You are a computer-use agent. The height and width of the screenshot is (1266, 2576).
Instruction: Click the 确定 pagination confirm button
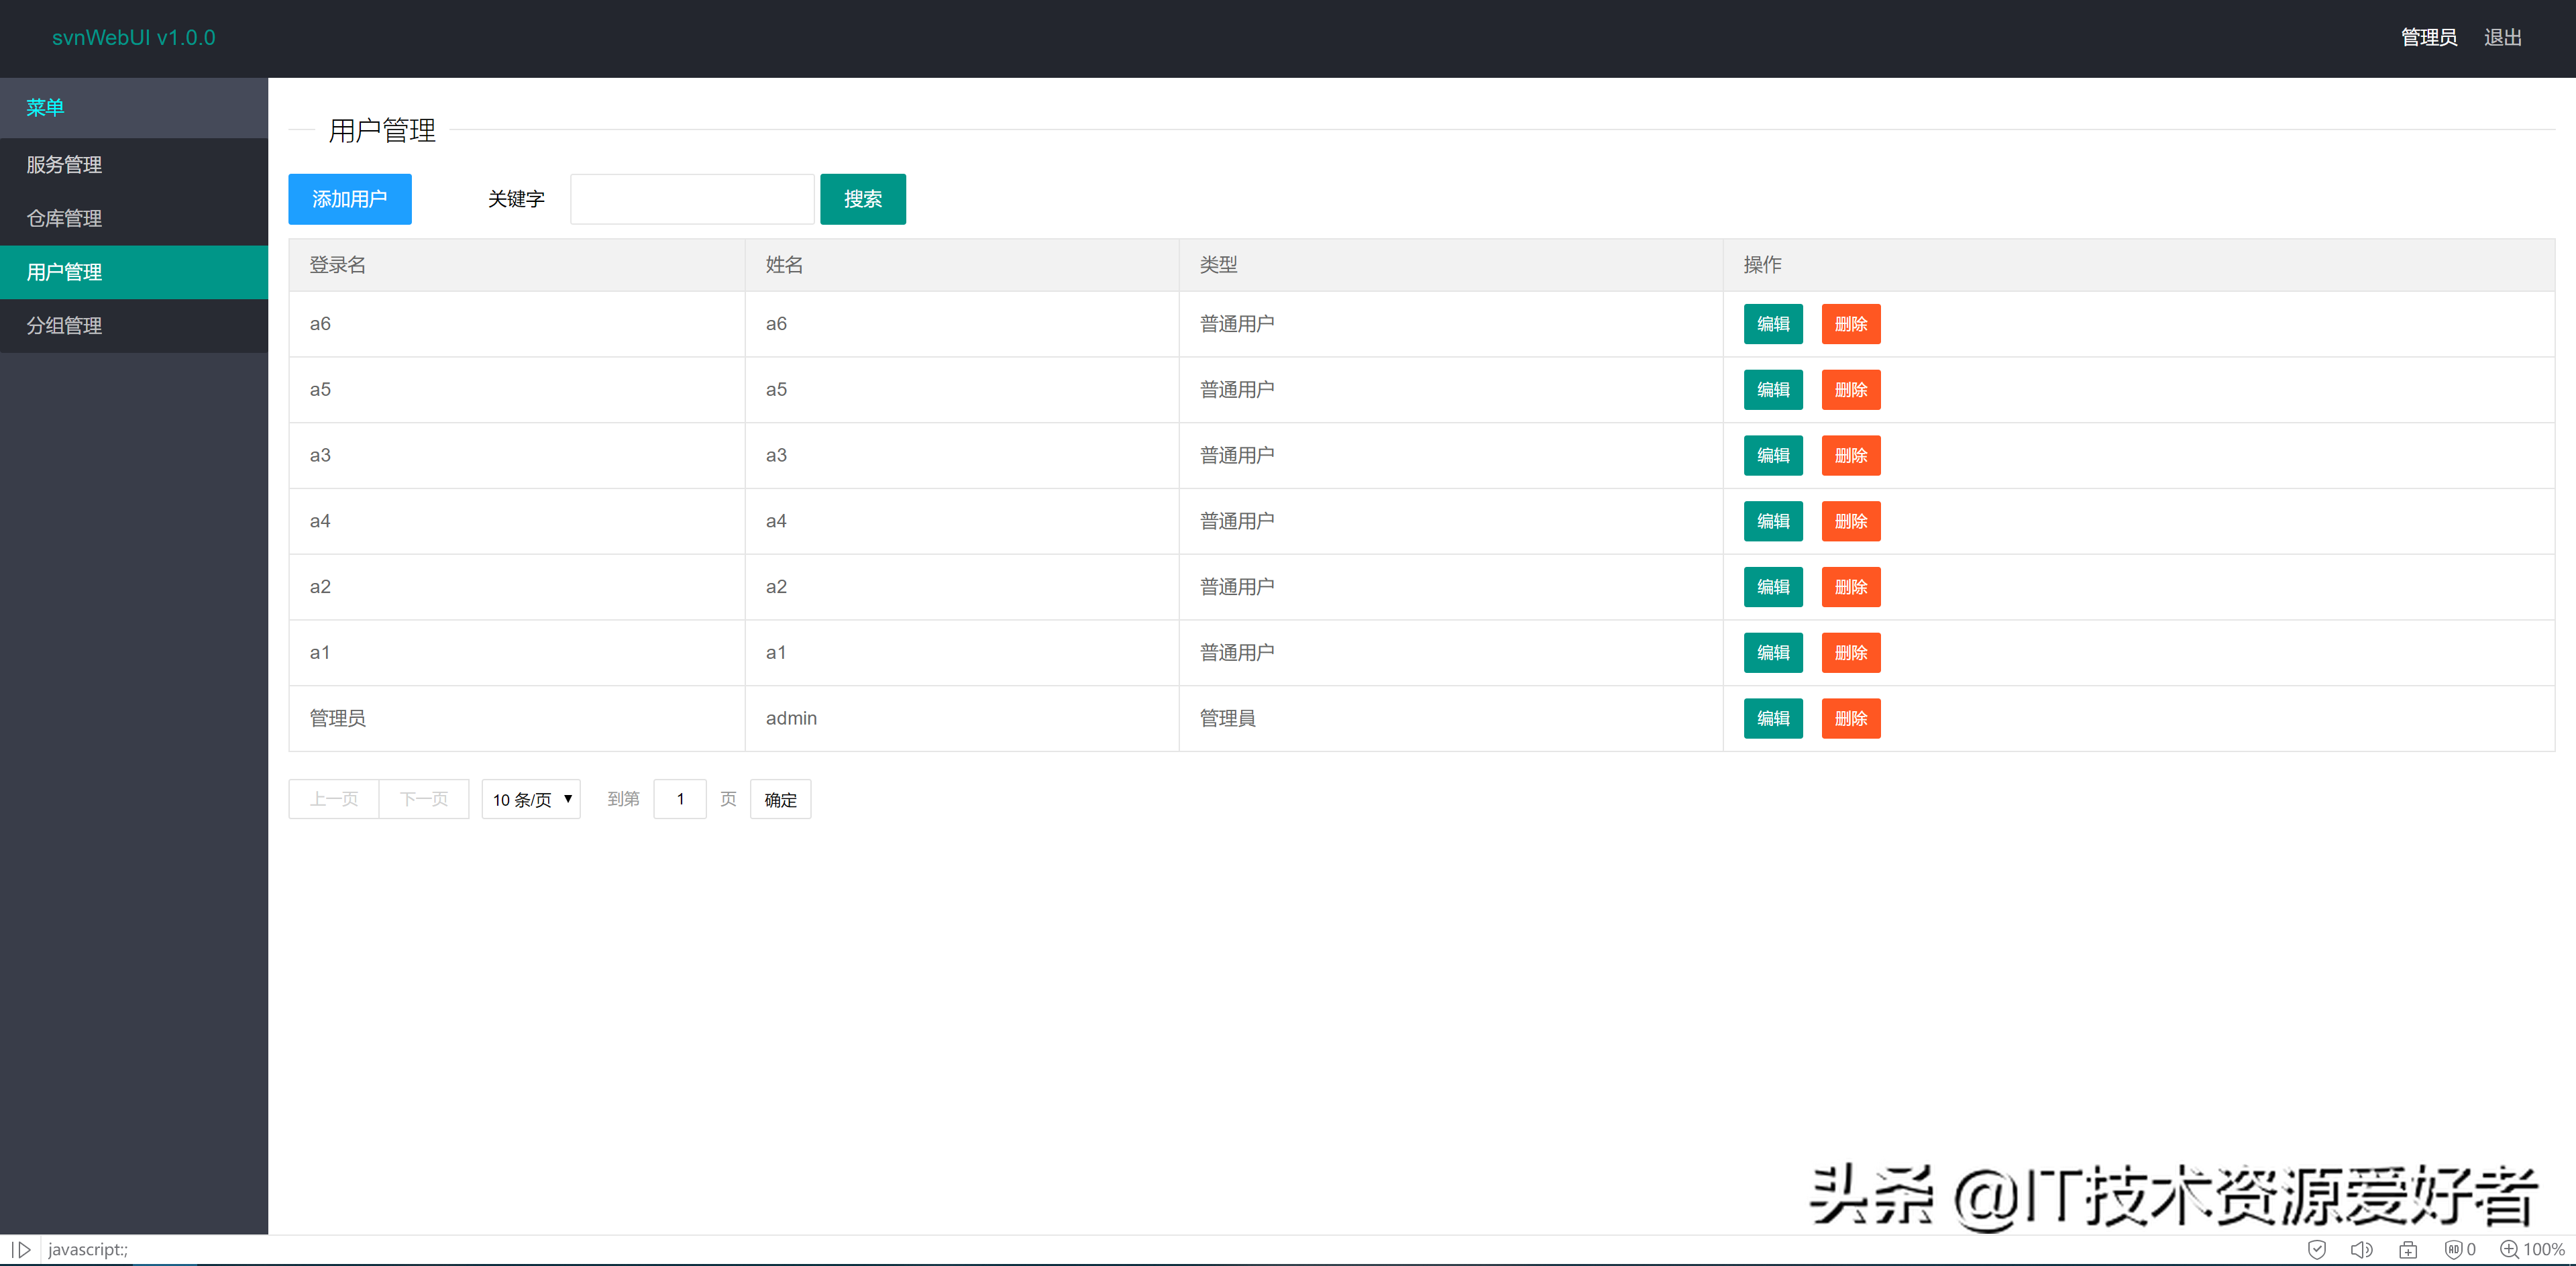tap(780, 799)
